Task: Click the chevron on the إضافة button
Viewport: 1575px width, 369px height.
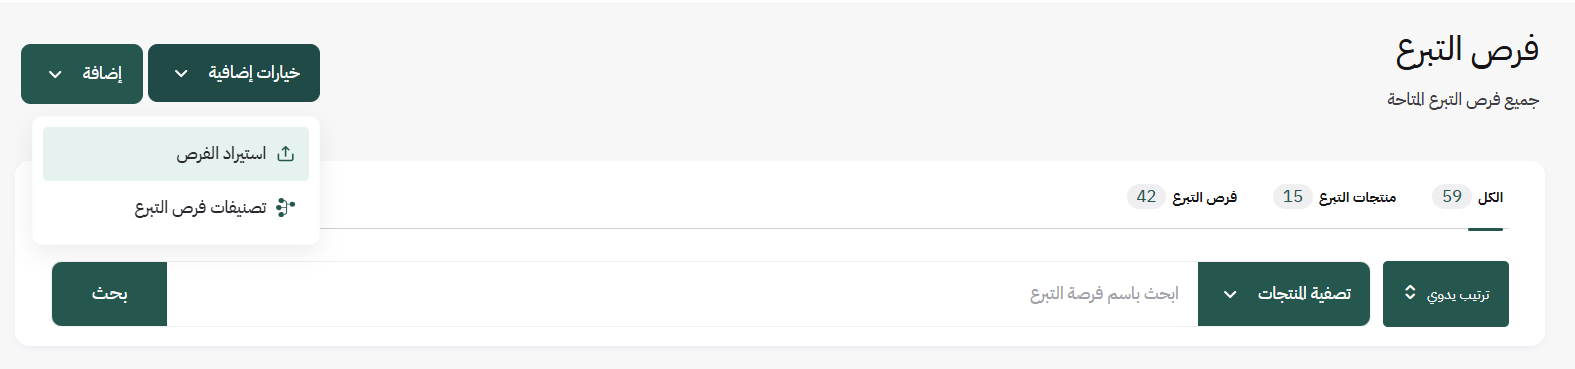Action: pos(55,74)
